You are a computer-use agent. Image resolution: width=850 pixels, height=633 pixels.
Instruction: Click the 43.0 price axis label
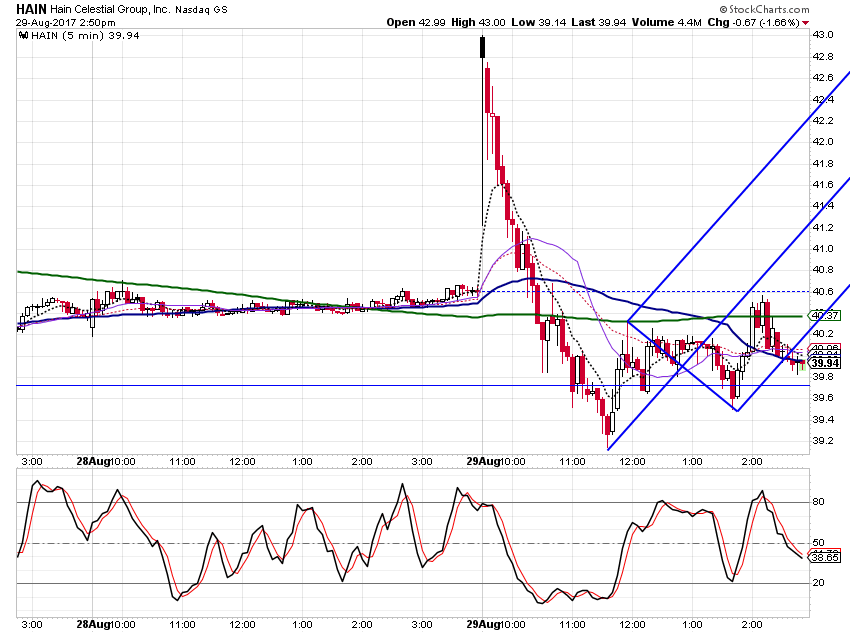(823, 35)
